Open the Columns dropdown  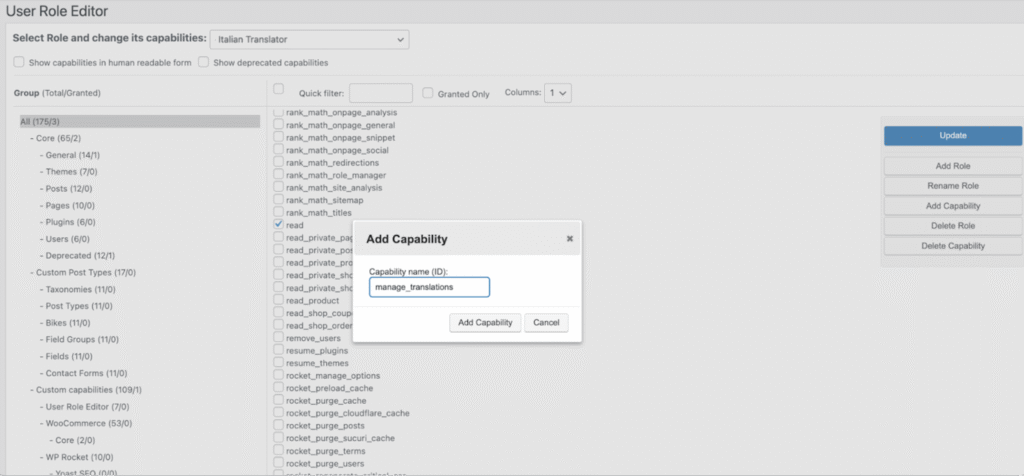pyautogui.click(x=558, y=93)
